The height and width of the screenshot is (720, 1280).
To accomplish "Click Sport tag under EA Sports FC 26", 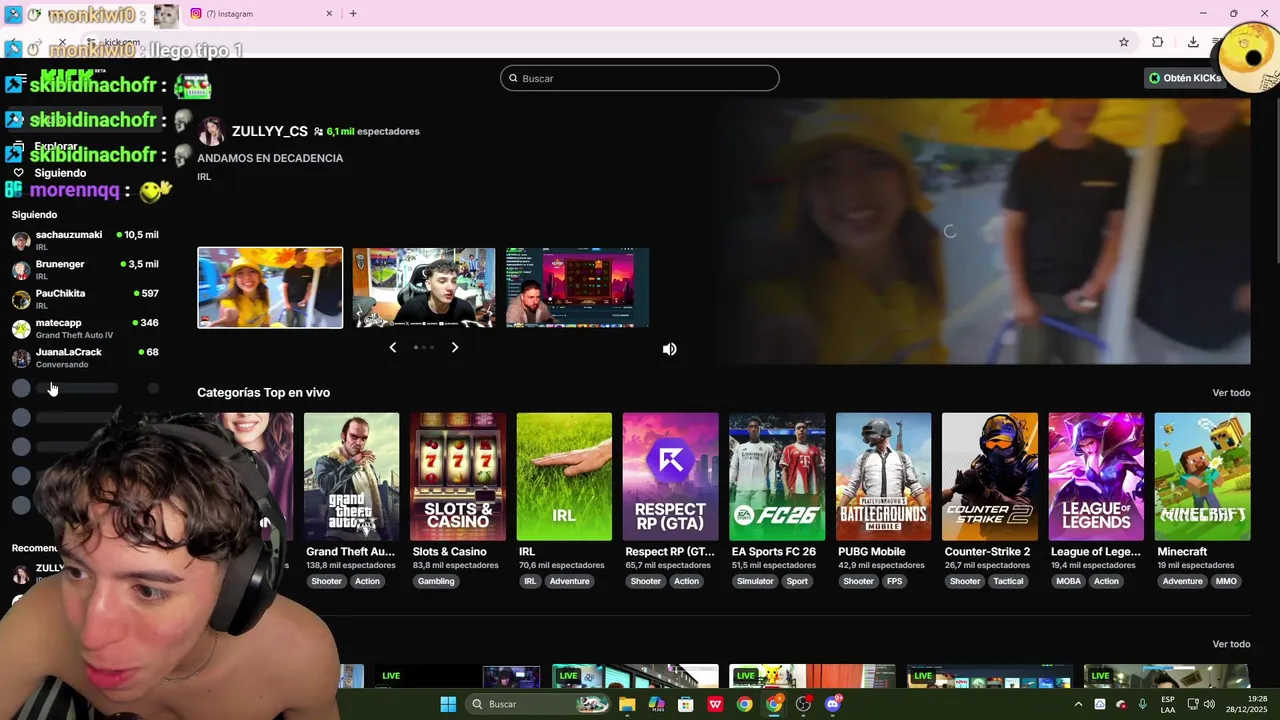I will (797, 581).
